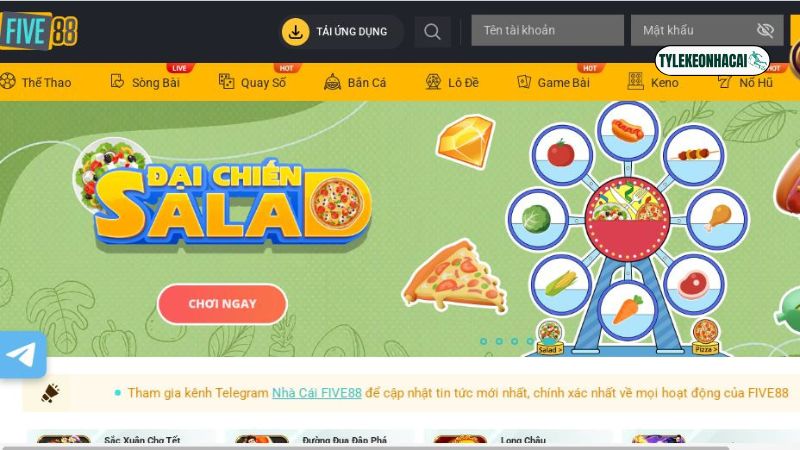800x450 pixels.
Task: Open the Thể Thao menu
Action: click(x=36, y=82)
